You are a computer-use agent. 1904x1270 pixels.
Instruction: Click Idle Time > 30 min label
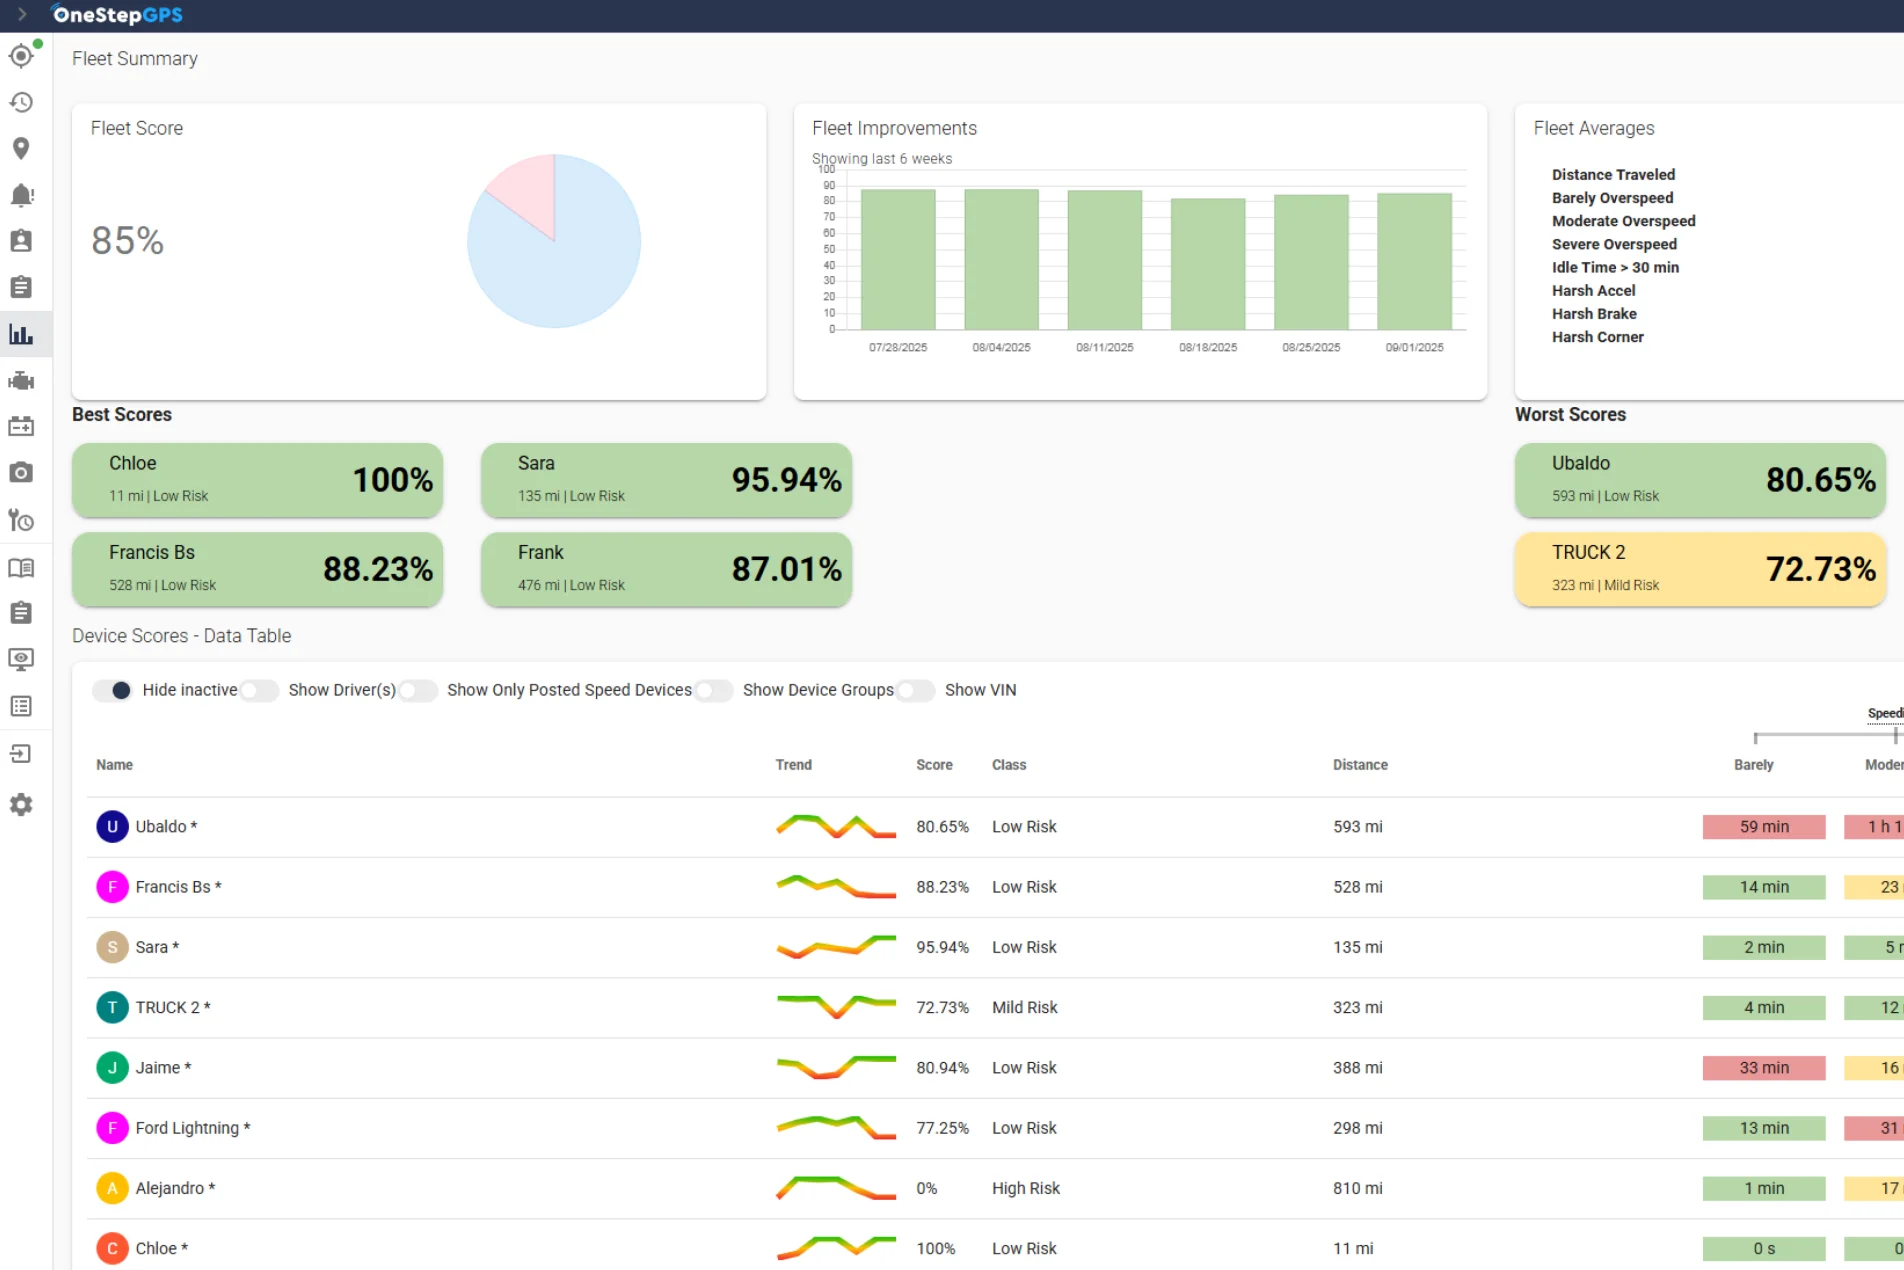(1615, 267)
